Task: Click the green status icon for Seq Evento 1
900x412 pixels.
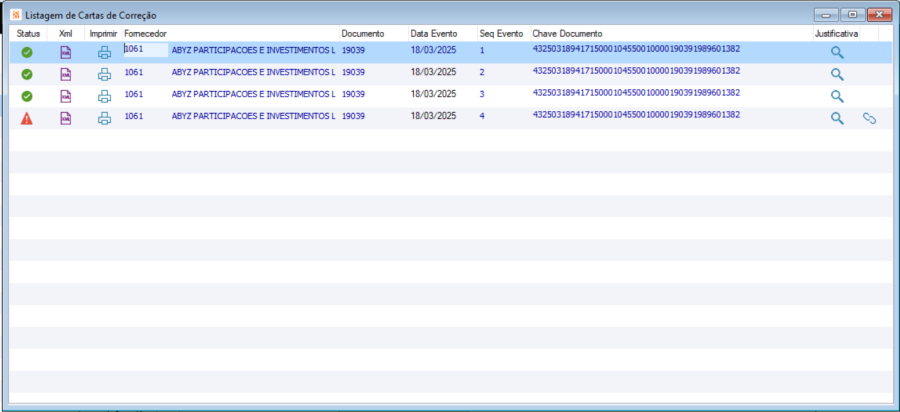Action: 27,53
